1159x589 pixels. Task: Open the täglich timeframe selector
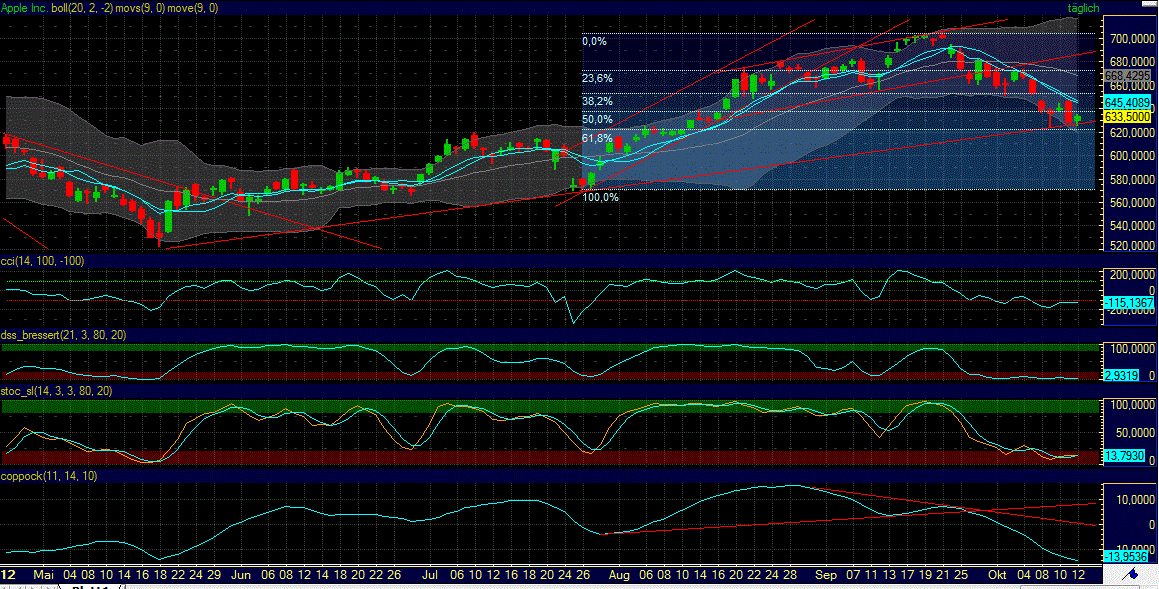[1082, 7]
